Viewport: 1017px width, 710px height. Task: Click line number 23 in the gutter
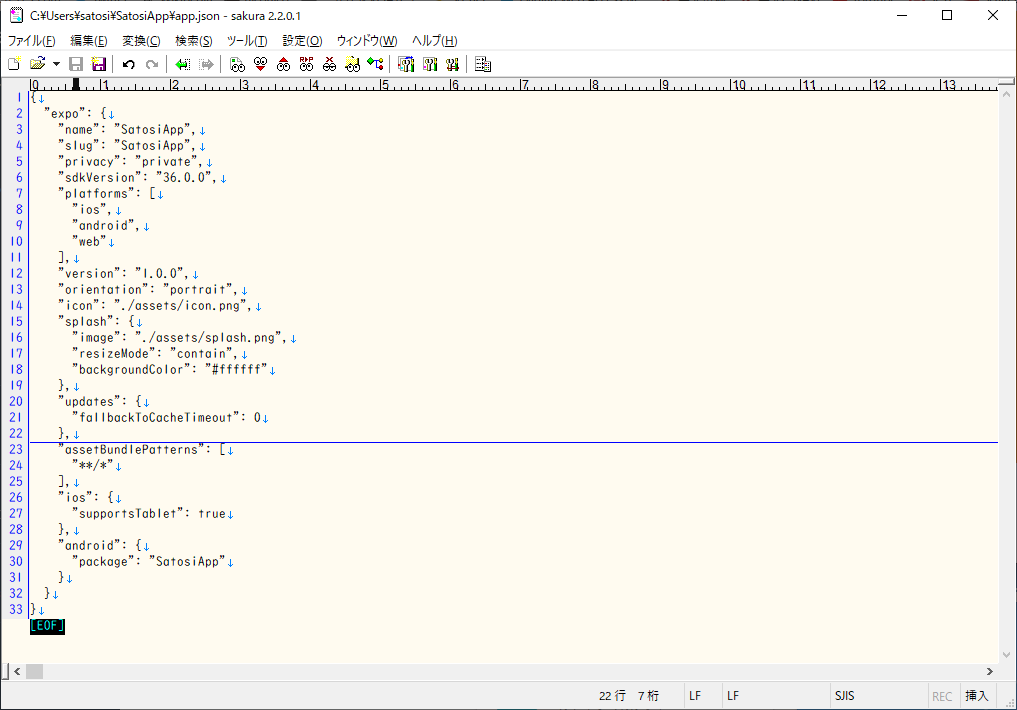click(x=16, y=449)
